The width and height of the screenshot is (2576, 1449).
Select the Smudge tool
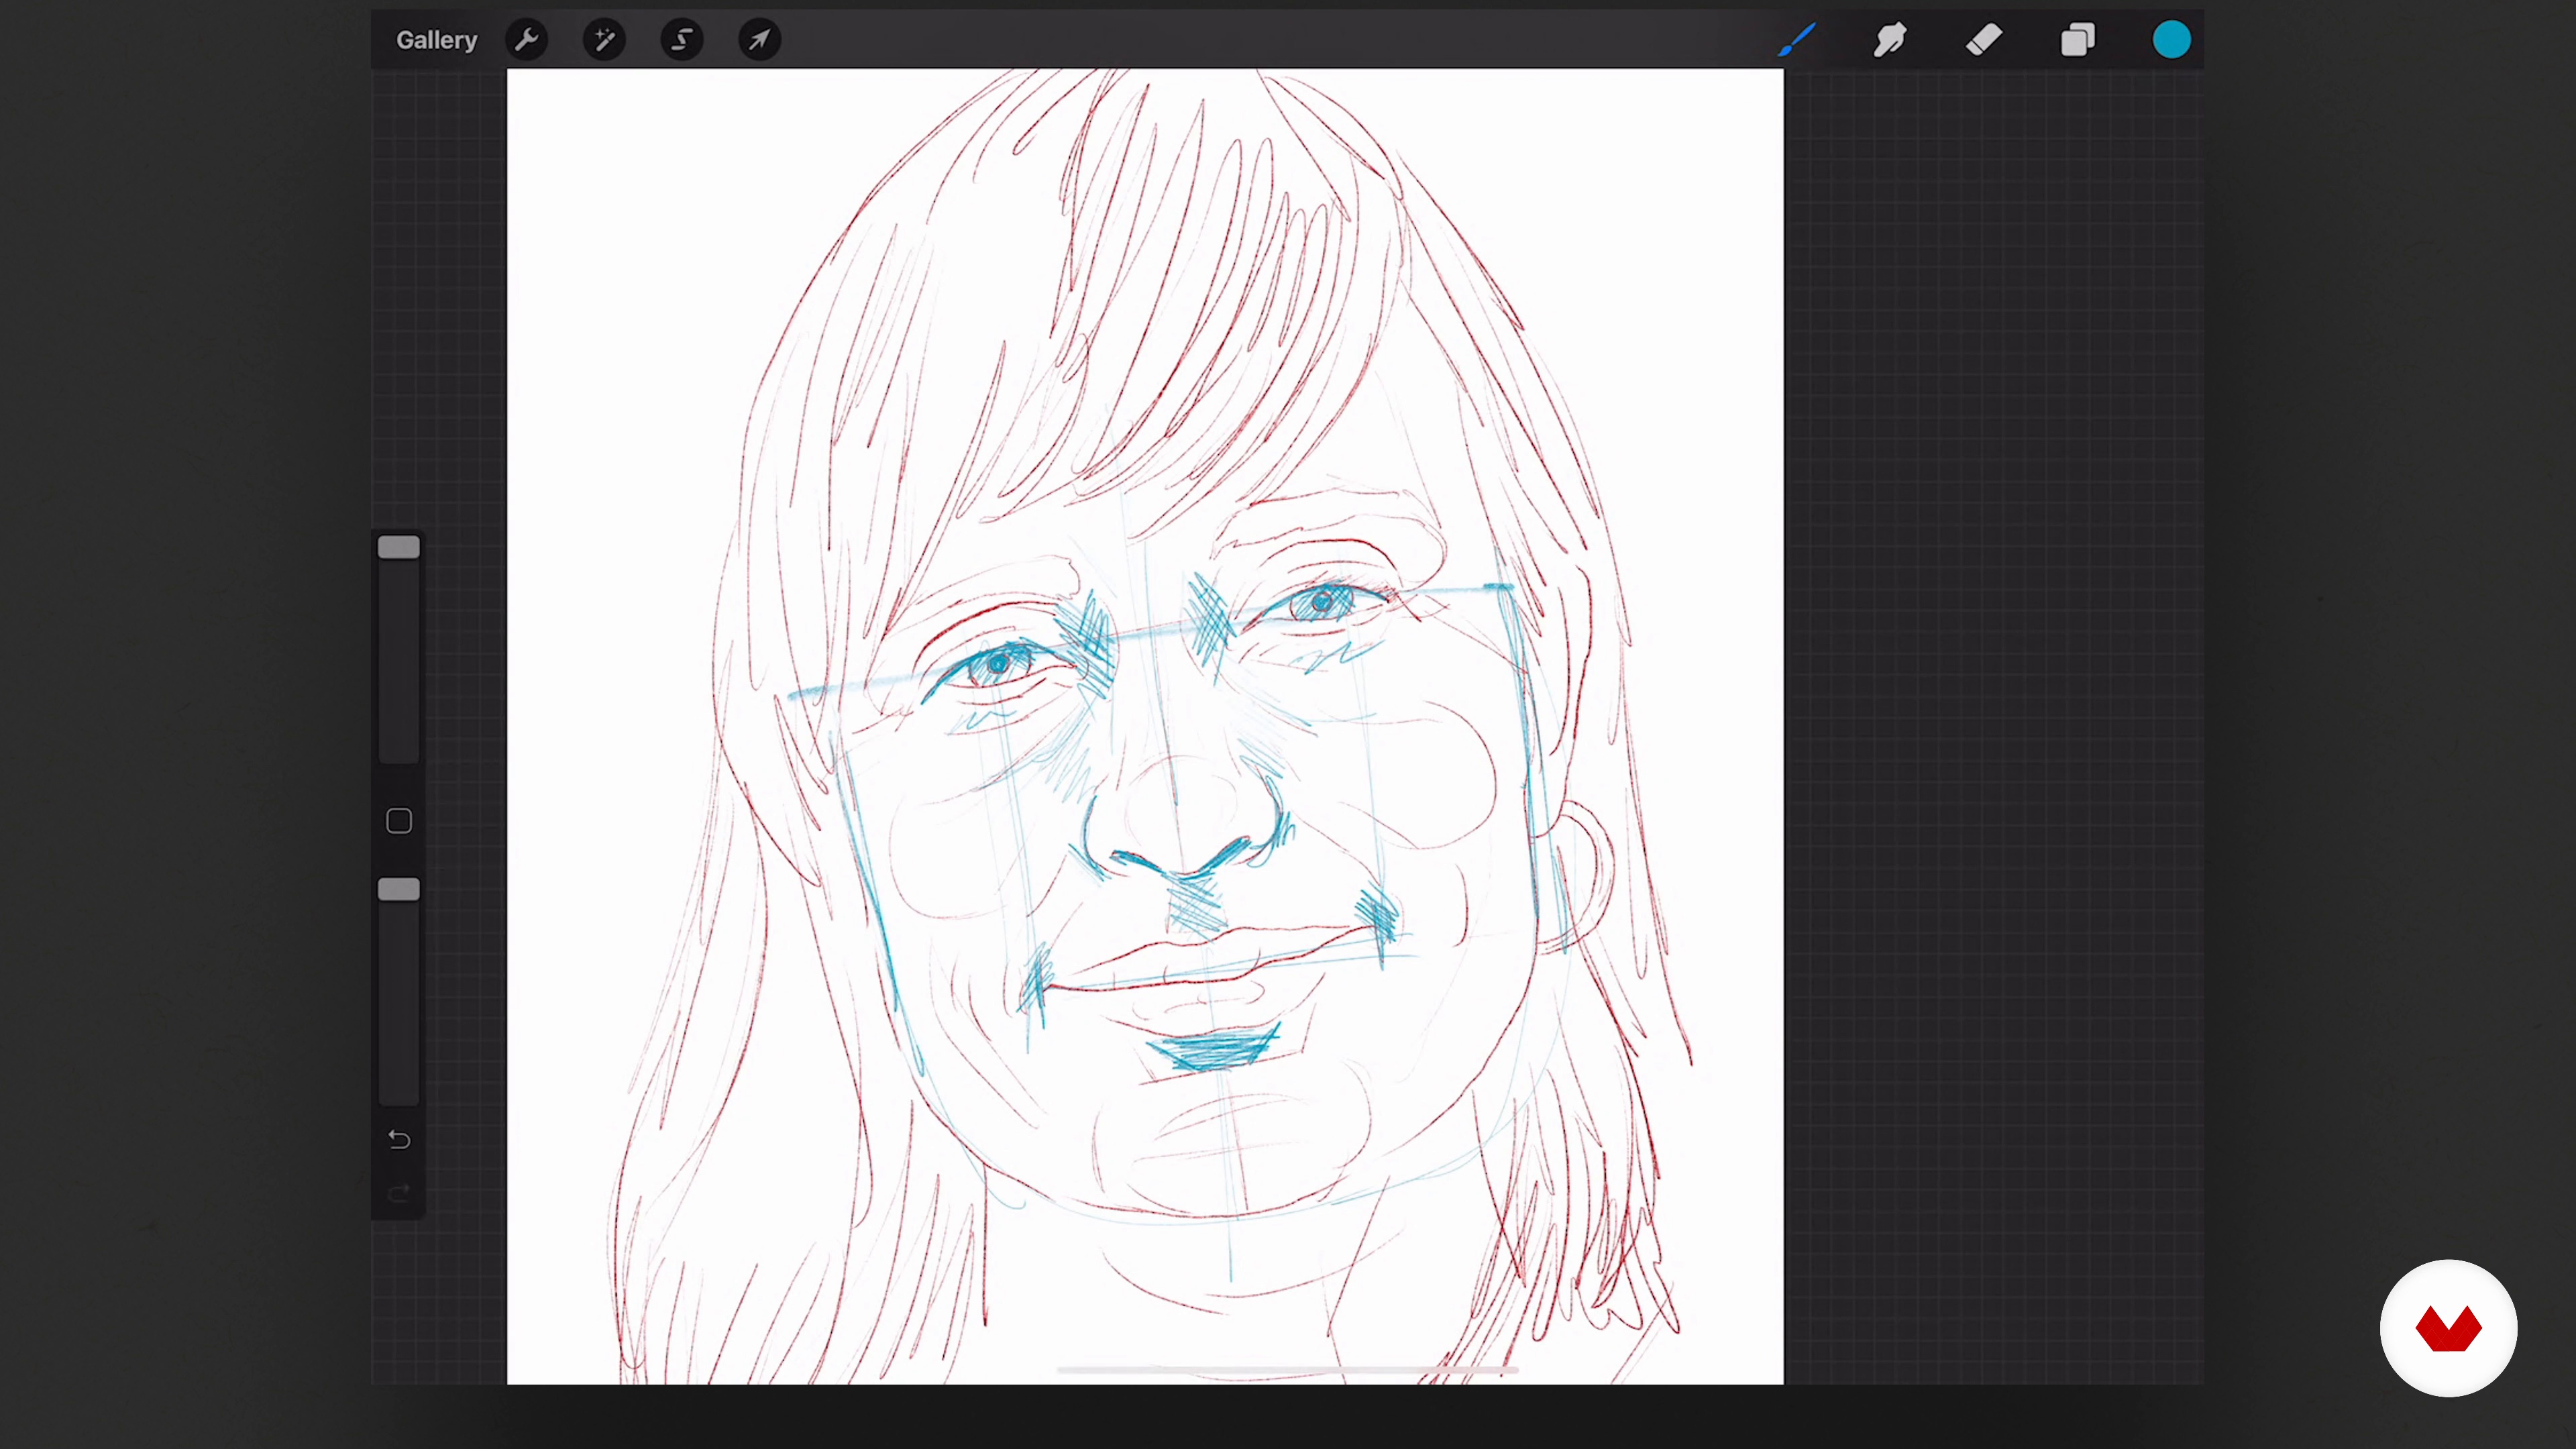coord(1890,40)
